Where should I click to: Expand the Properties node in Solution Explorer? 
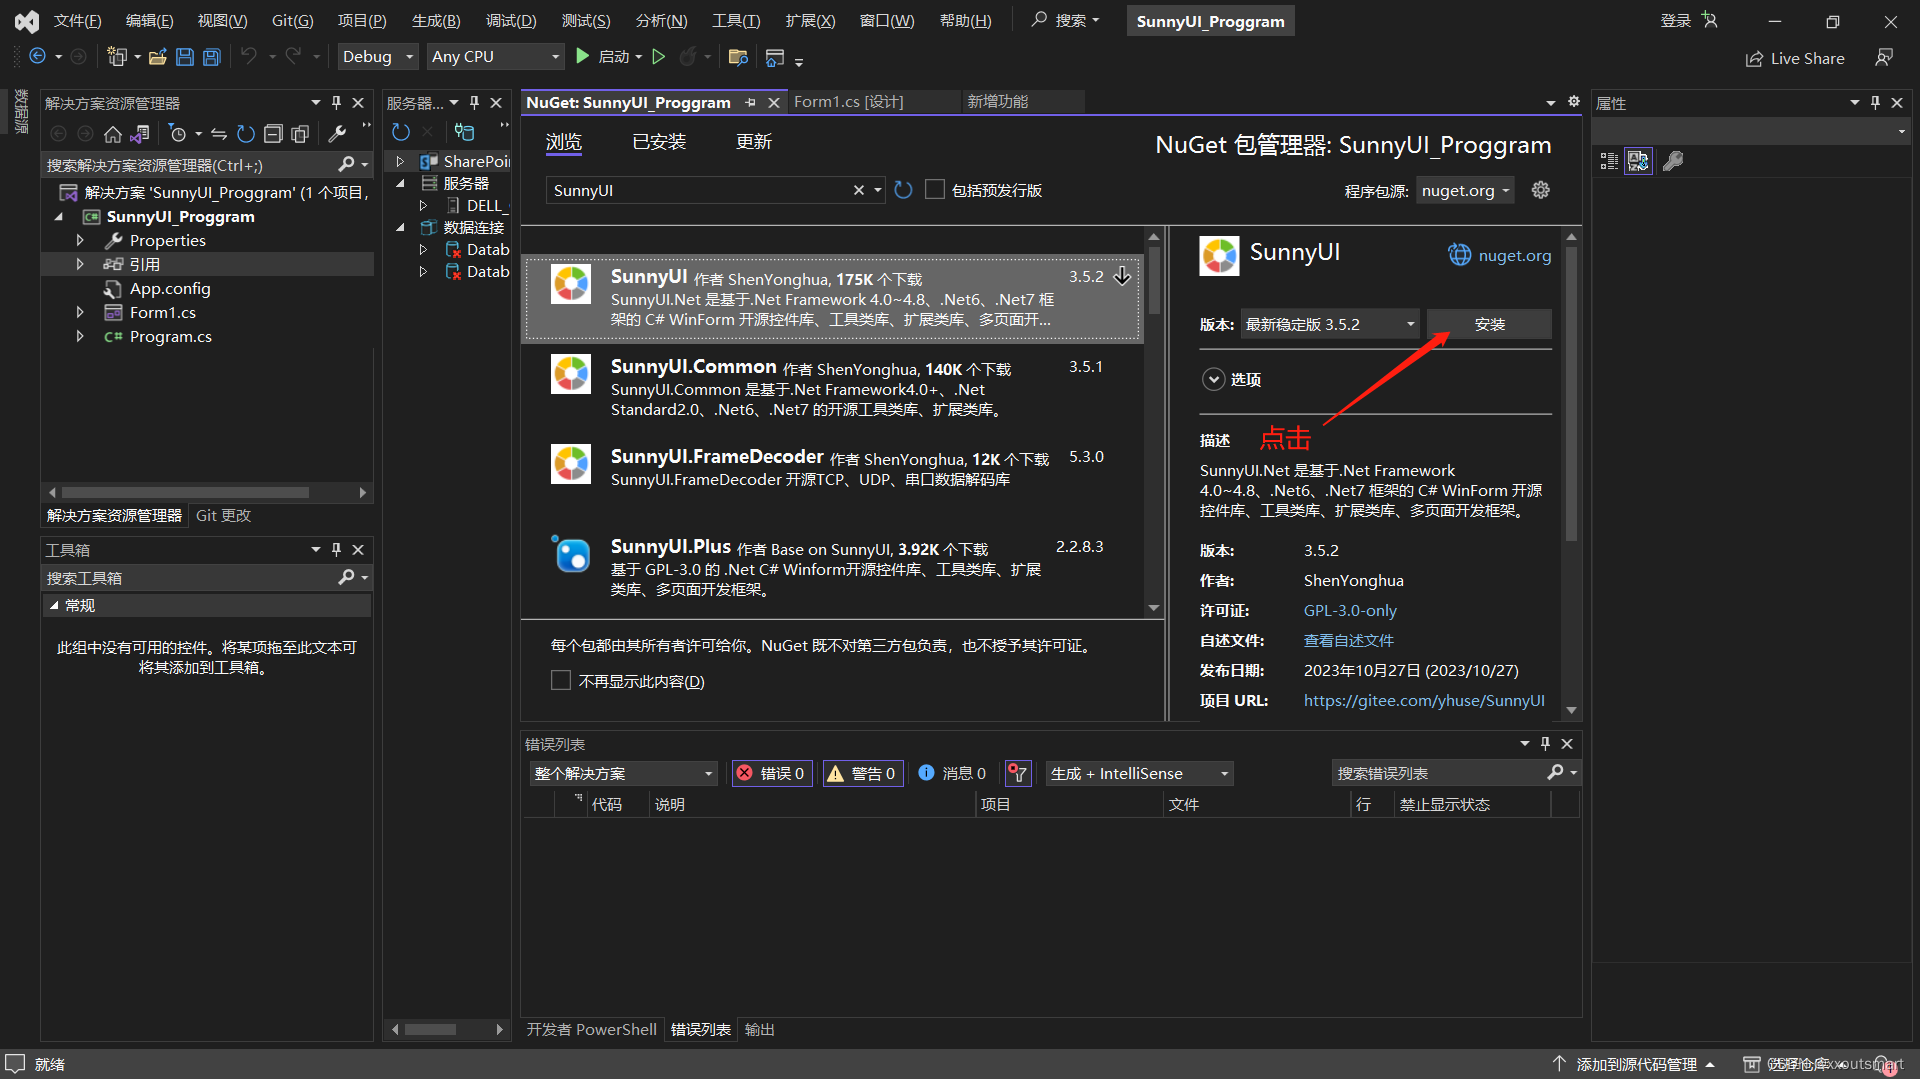(x=80, y=240)
